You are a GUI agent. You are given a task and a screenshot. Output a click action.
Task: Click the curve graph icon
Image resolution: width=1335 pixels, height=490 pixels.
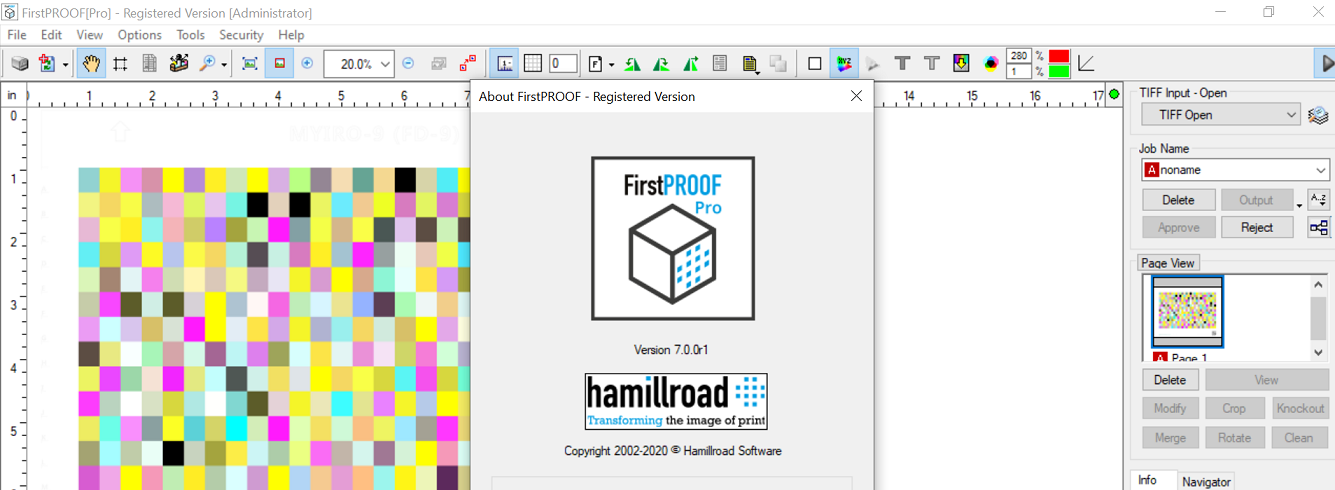pos(1086,63)
